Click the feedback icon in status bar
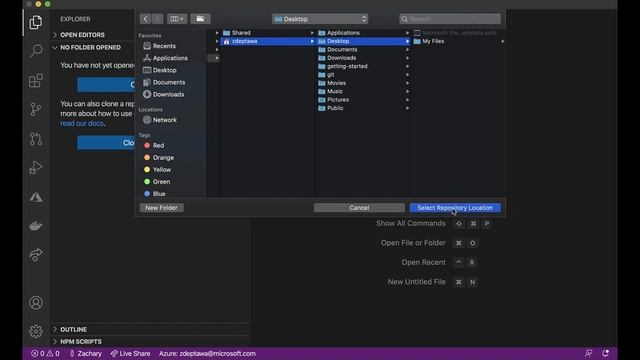The height and width of the screenshot is (360, 640). (x=589, y=353)
